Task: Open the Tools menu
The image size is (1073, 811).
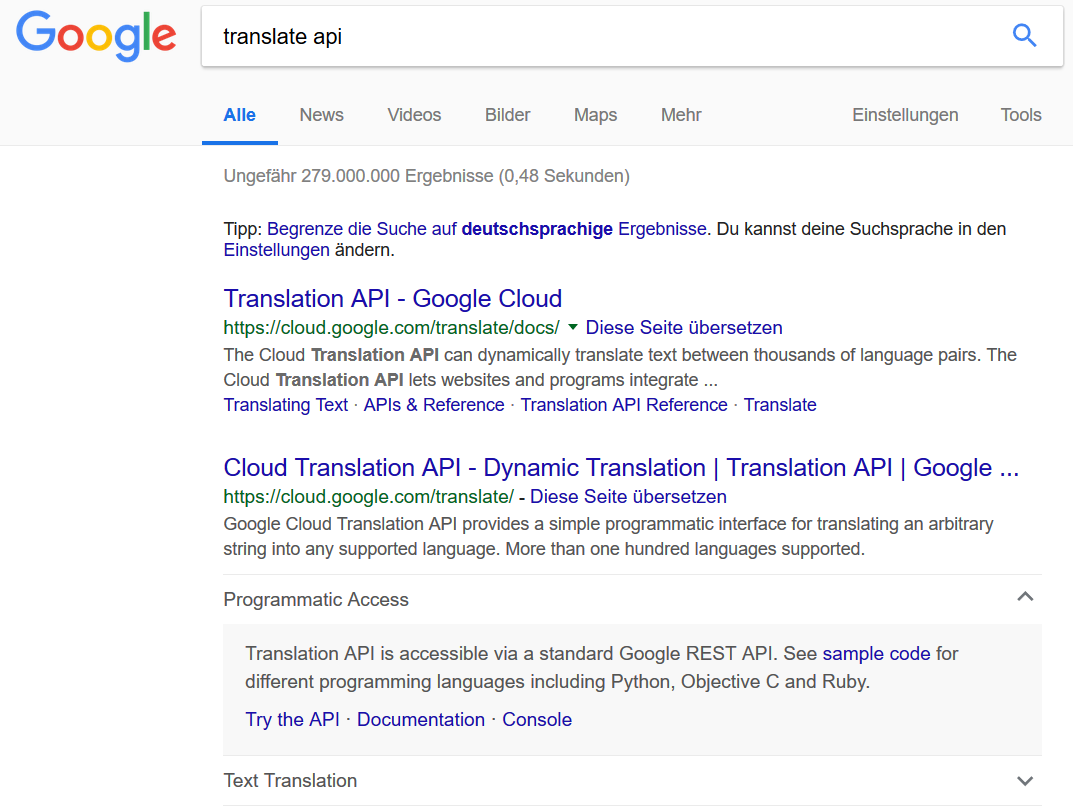Action: (x=1020, y=115)
